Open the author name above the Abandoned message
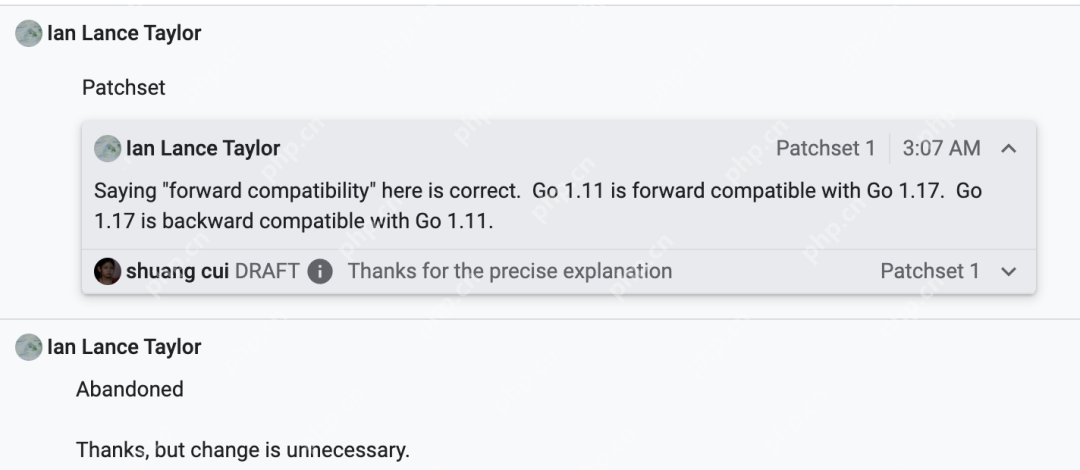The height and width of the screenshot is (470, 1080). (124, 347)
